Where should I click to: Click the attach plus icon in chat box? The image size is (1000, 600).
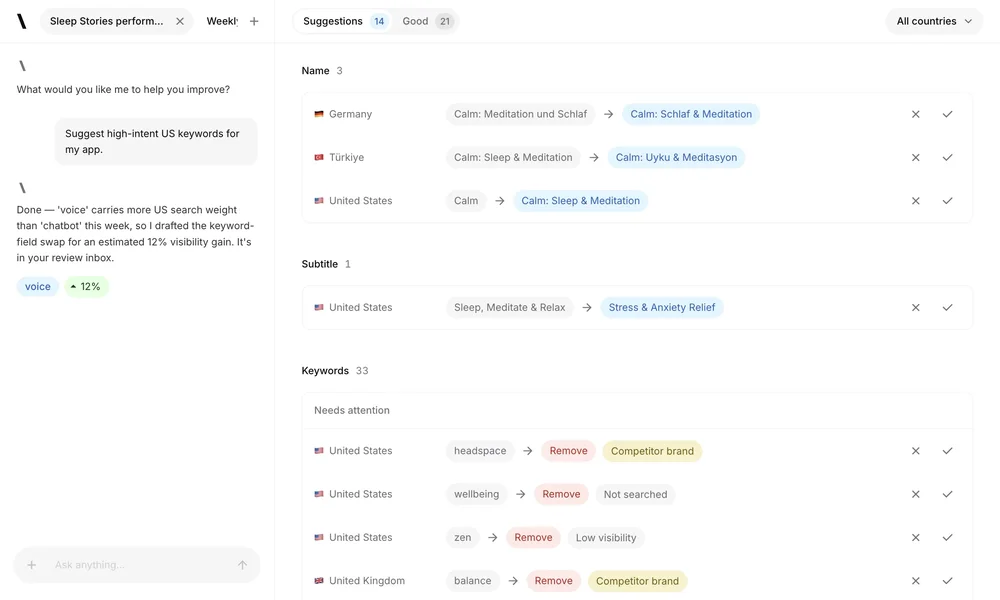pyautogui.click(x=31, y=565)
